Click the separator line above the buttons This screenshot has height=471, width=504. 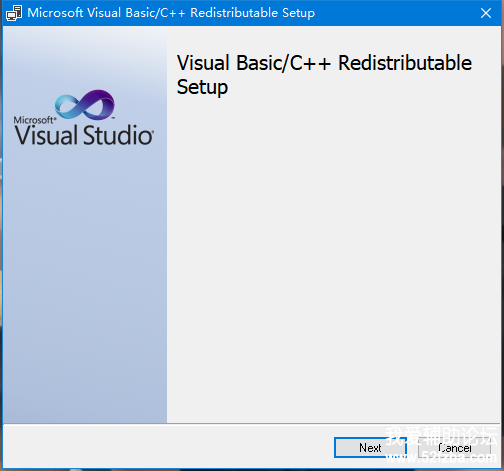pos(252,424)
